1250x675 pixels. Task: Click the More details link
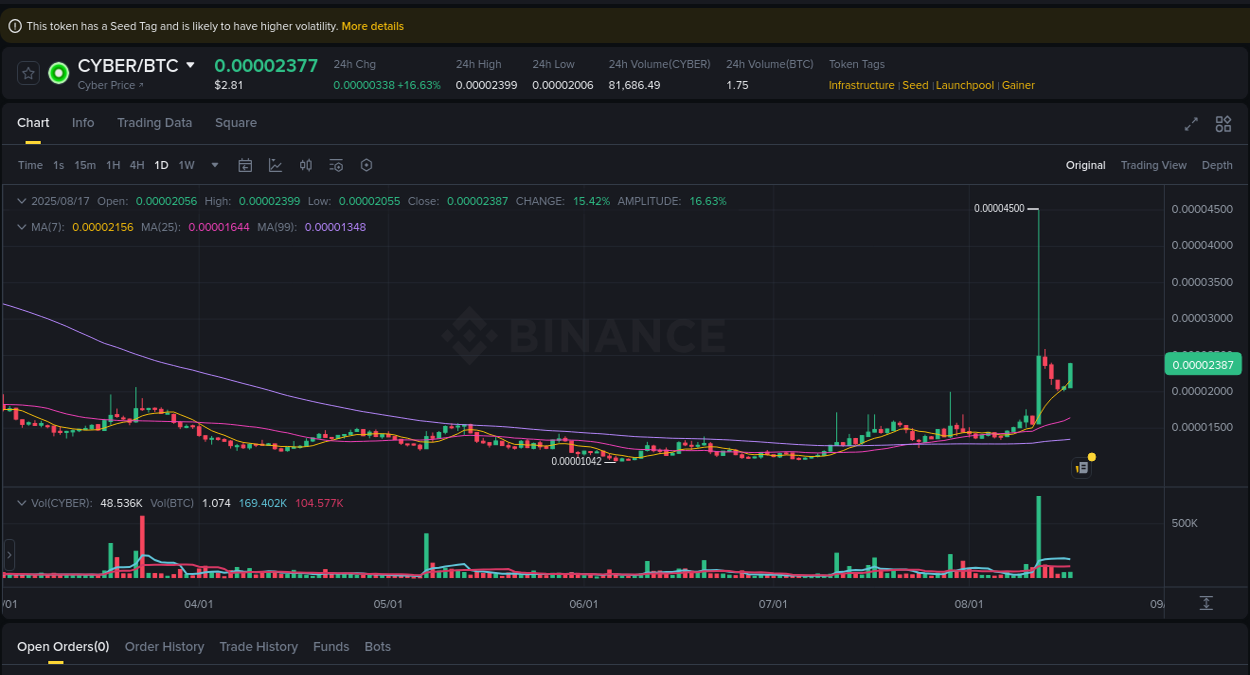click(x=372, y=26)
